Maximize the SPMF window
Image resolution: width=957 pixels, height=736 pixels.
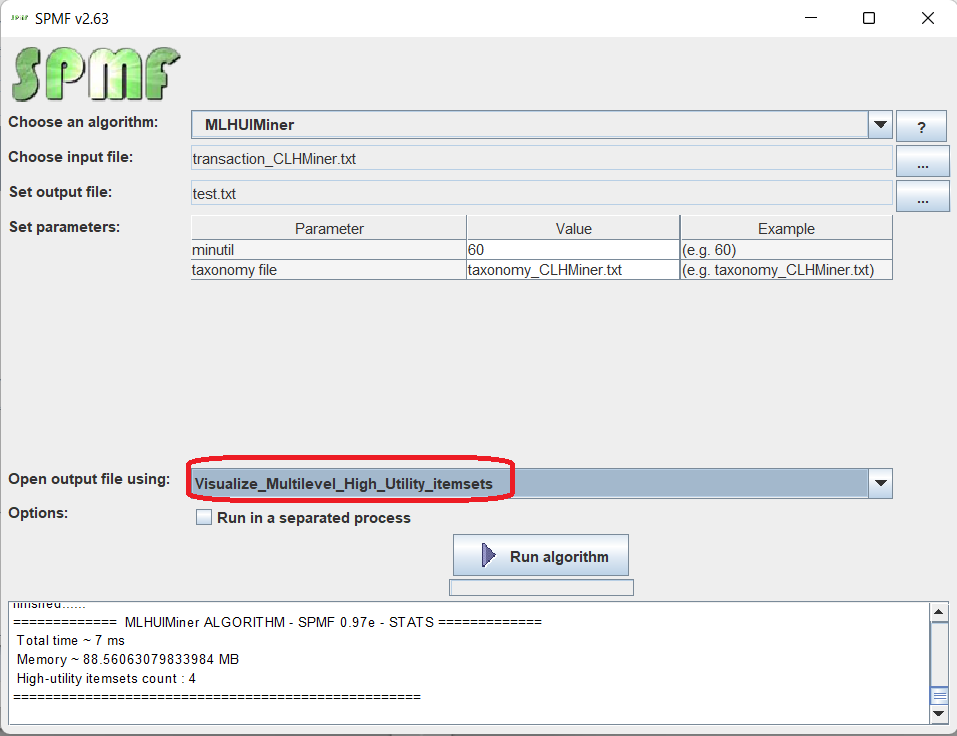point(869,18)
